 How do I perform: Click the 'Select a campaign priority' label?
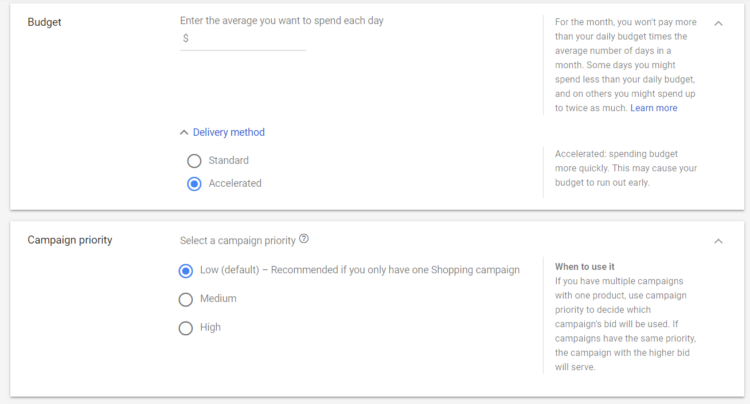[x=237, y=240]
